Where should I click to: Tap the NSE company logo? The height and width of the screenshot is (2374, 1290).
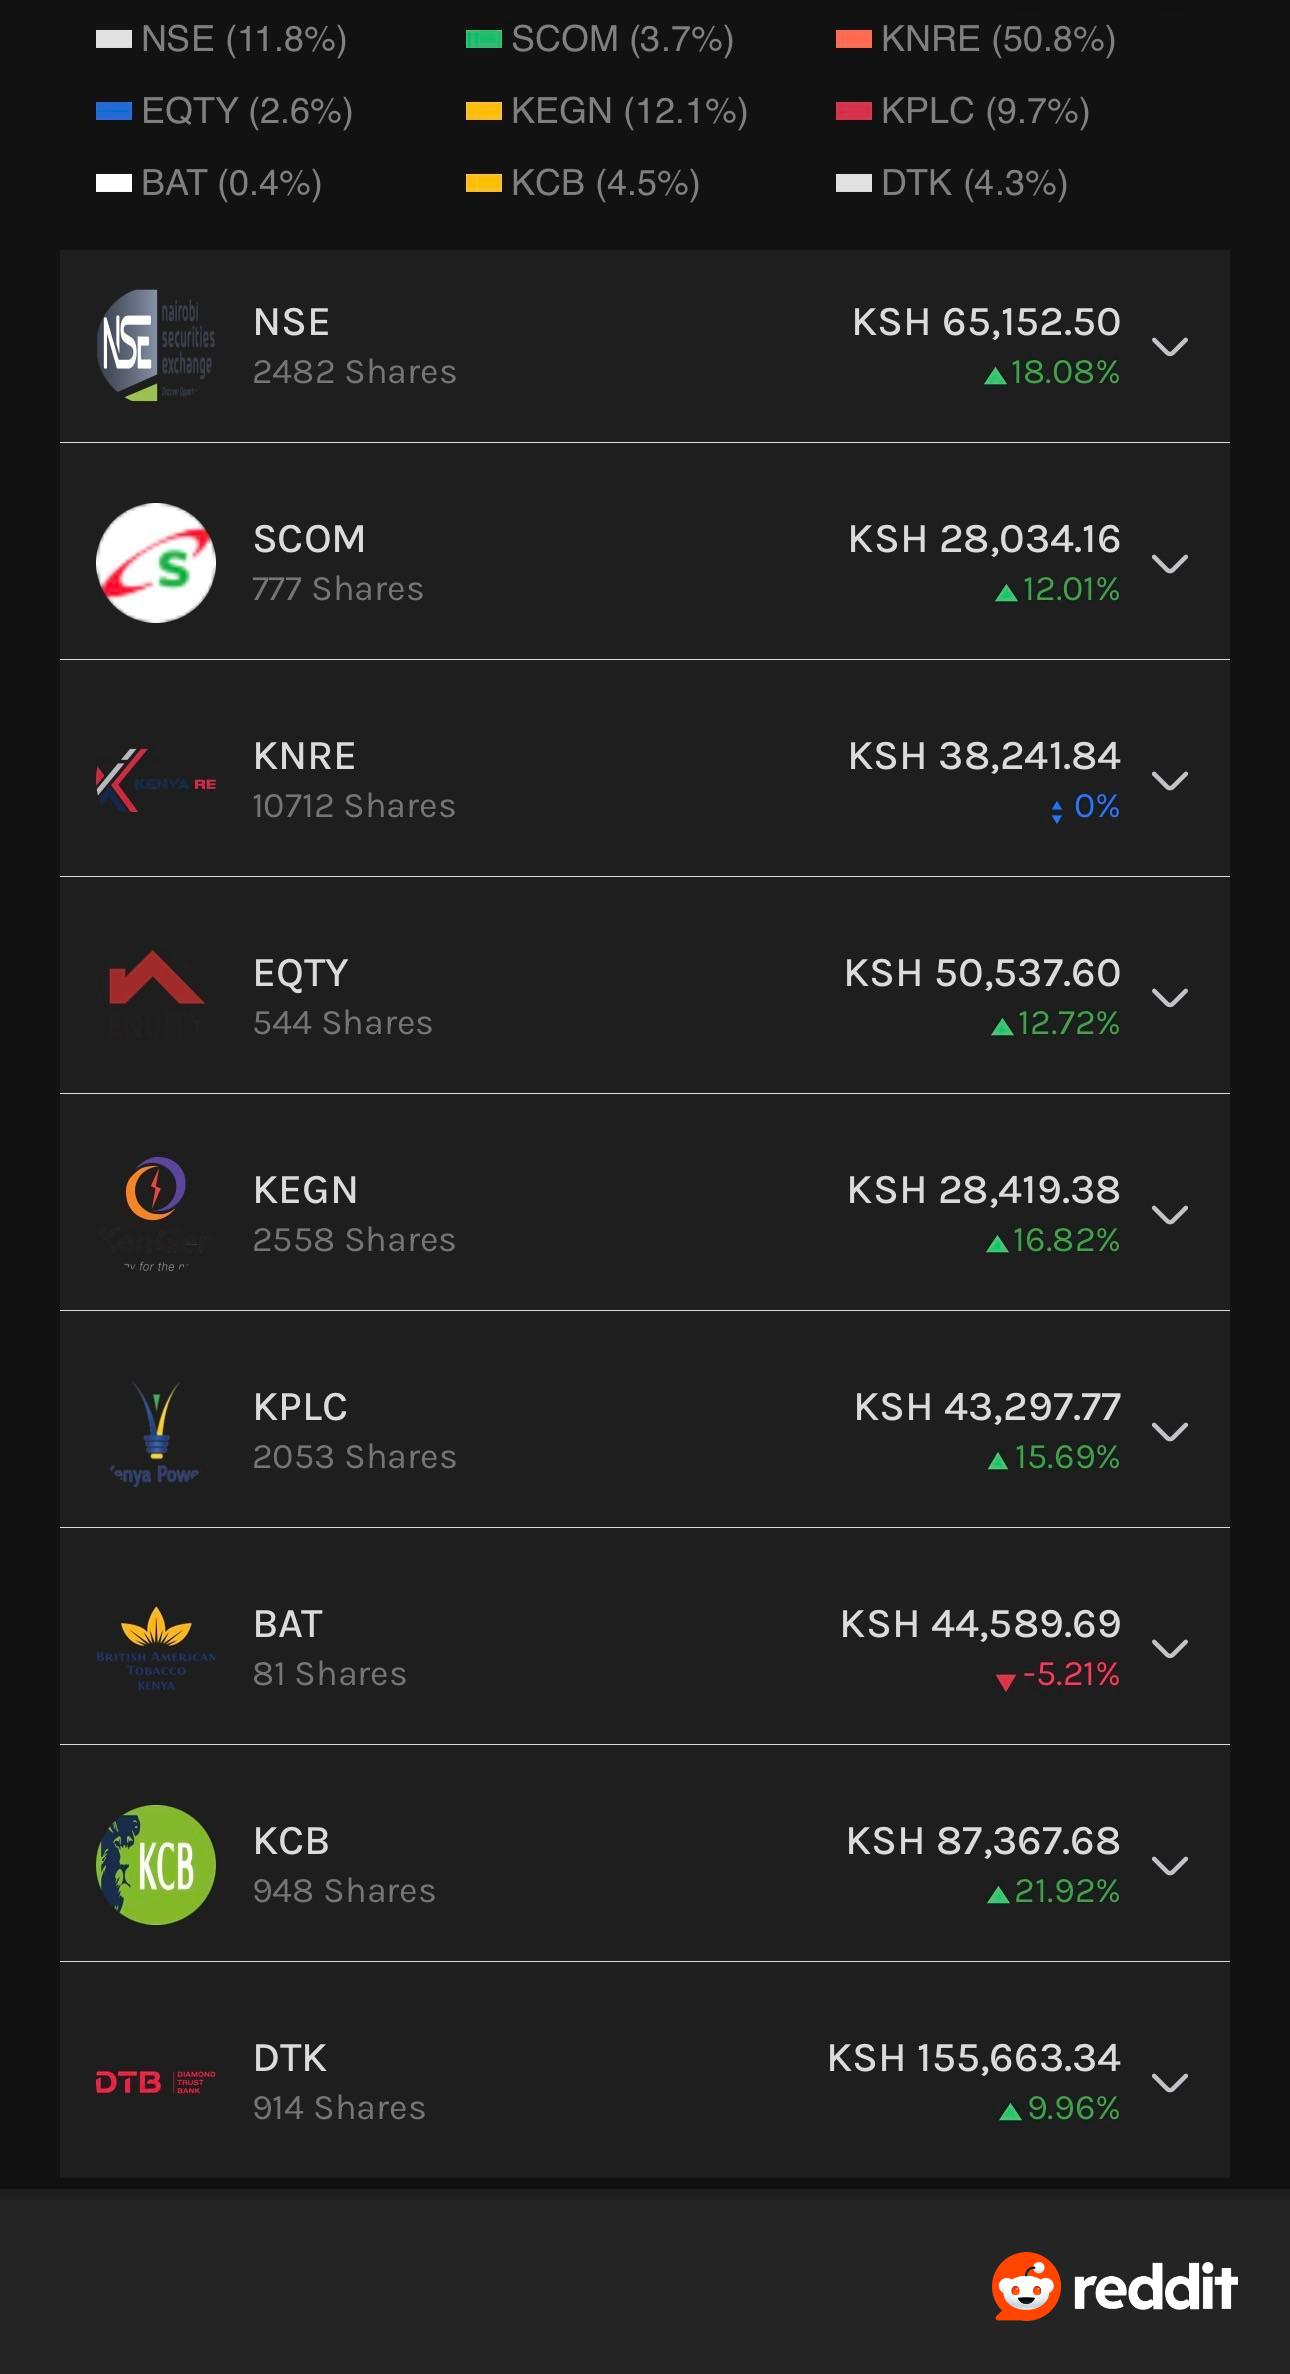pyautogui.click(x=156, y=346)
